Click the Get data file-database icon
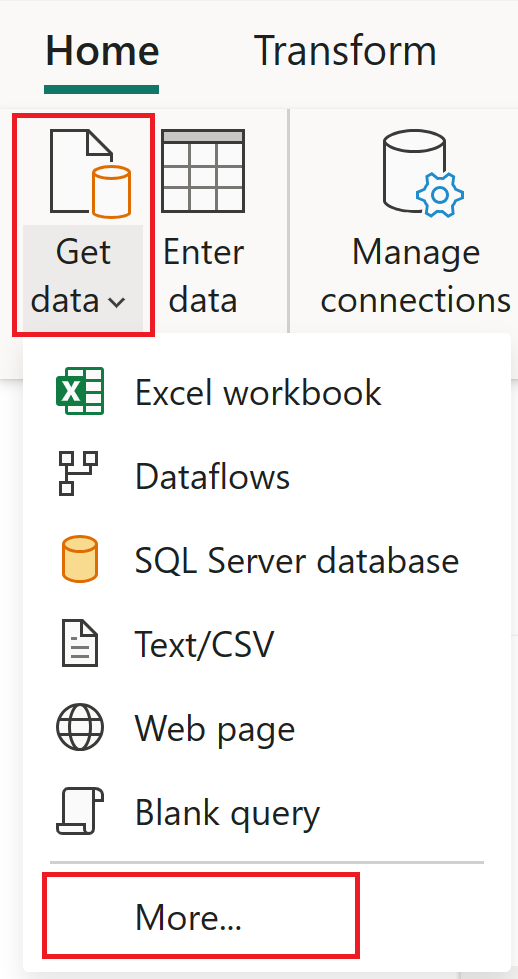Image resolution: width=518 pixels, height=979 pixels. (x=90, y=174)
